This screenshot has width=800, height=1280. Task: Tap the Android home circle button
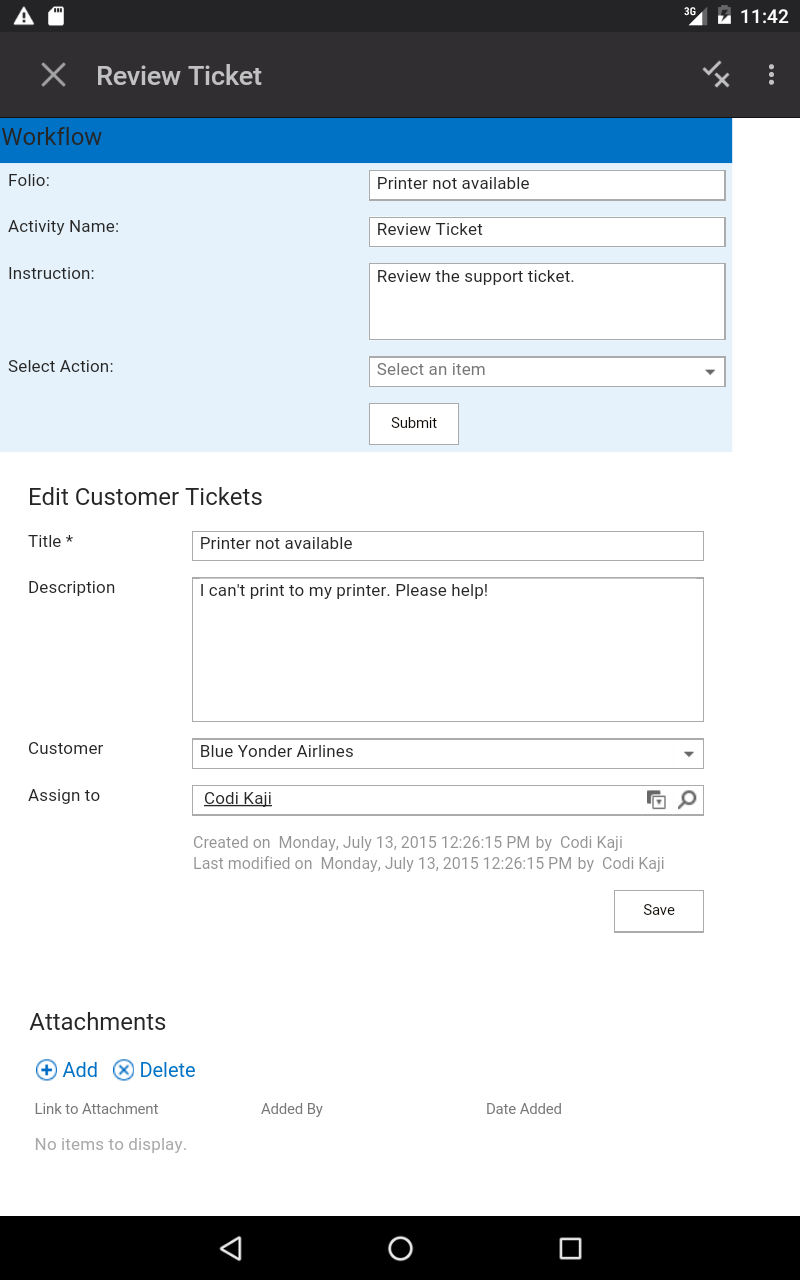tap(400, 1248)
